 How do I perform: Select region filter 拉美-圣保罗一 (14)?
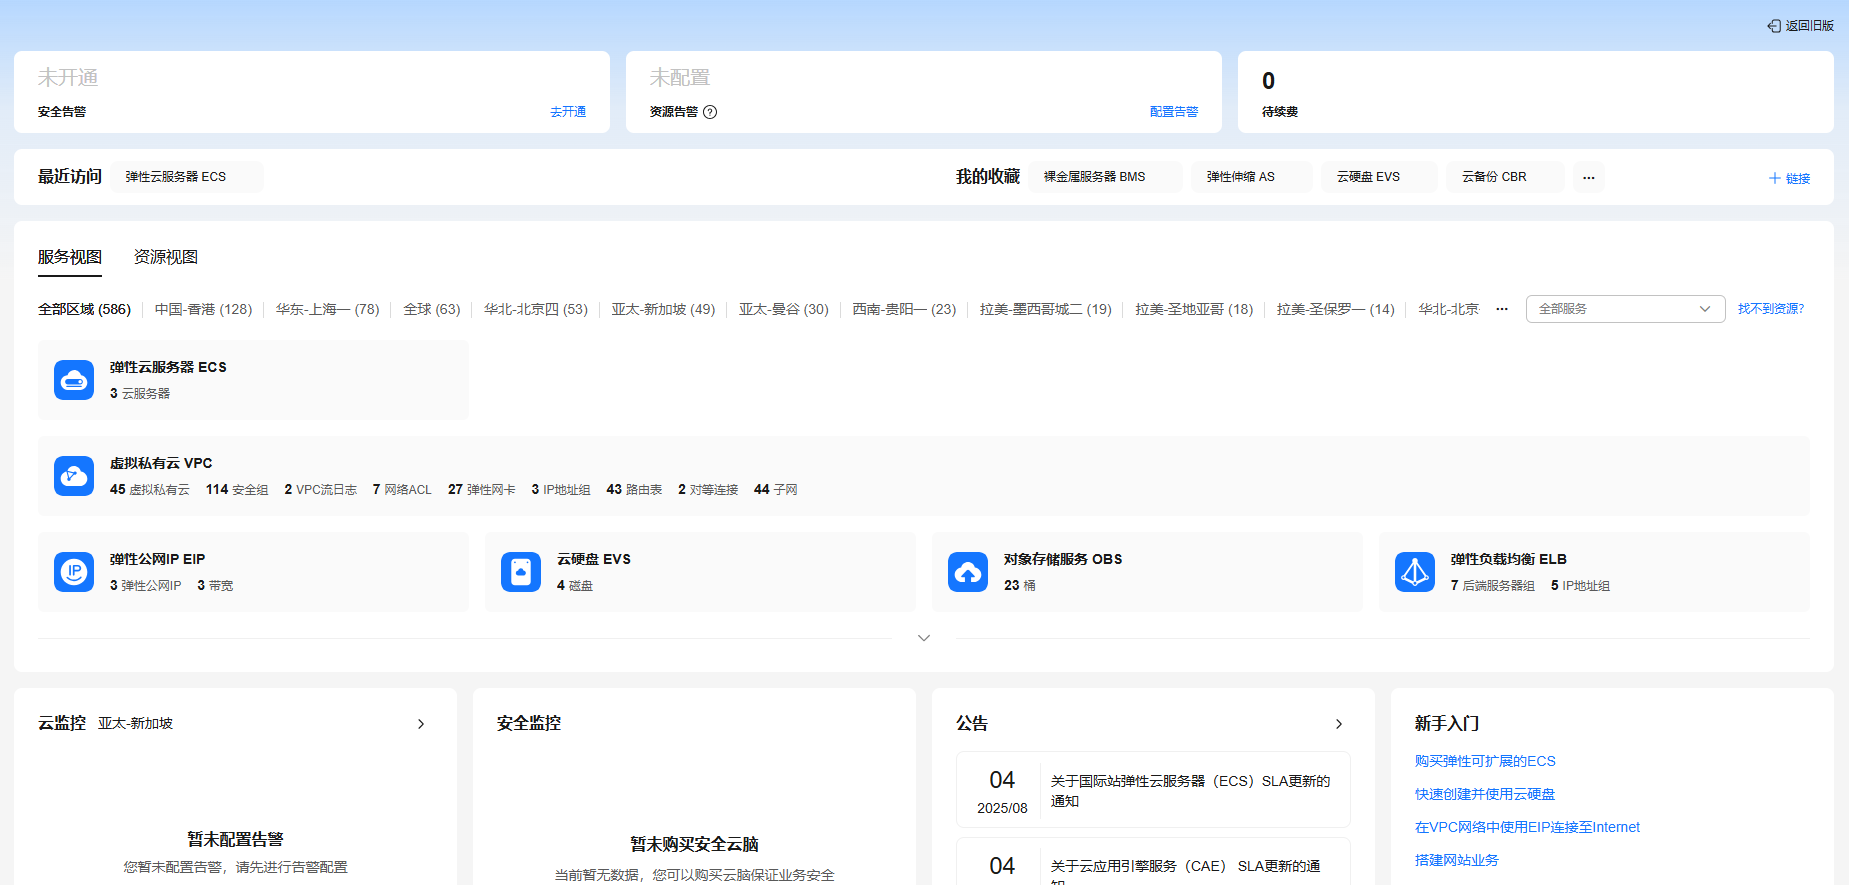click(1335, 309)
